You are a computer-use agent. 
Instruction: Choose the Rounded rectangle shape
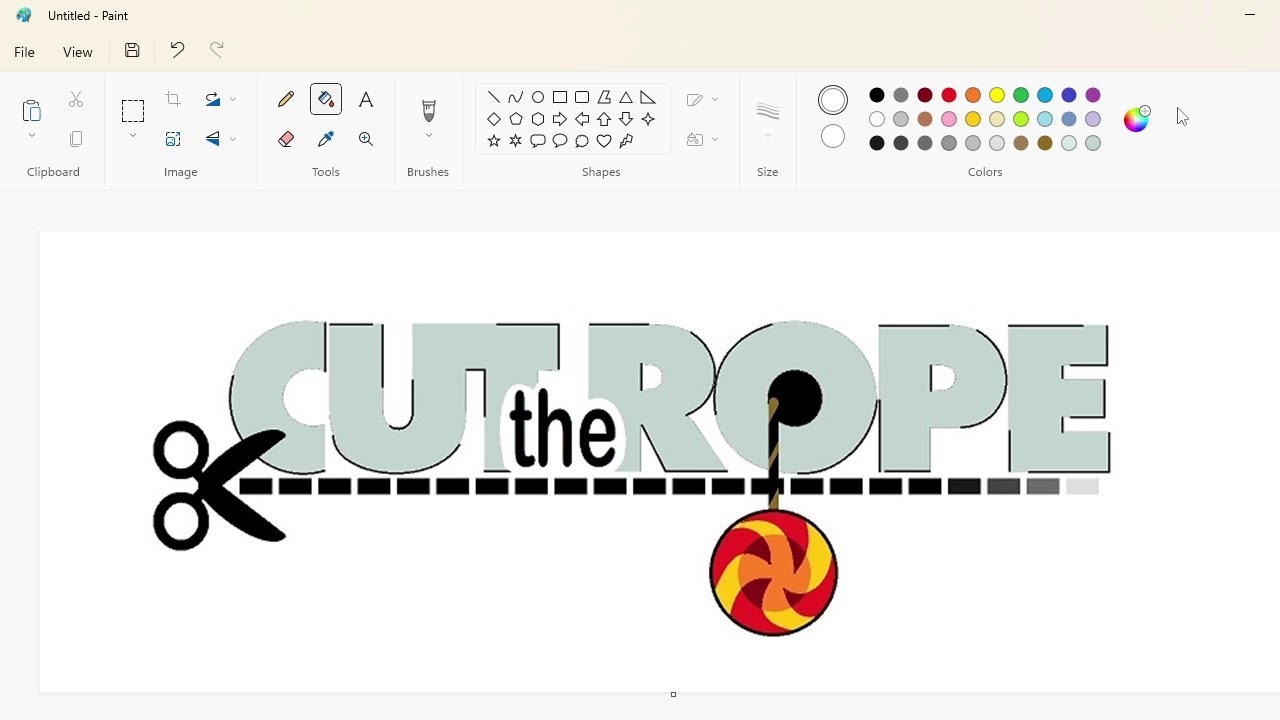coord(582,97)
